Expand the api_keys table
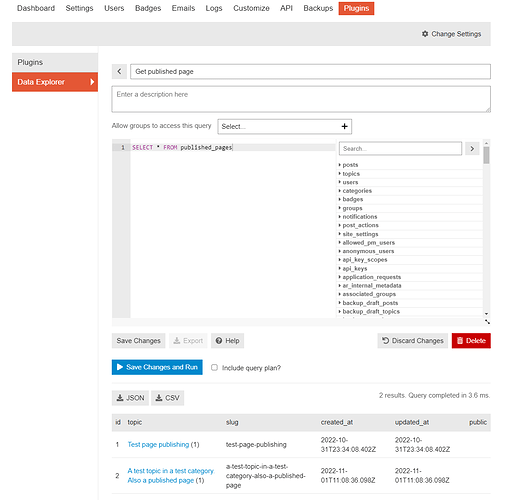This screenshot has height=500, width=505. 355,268
